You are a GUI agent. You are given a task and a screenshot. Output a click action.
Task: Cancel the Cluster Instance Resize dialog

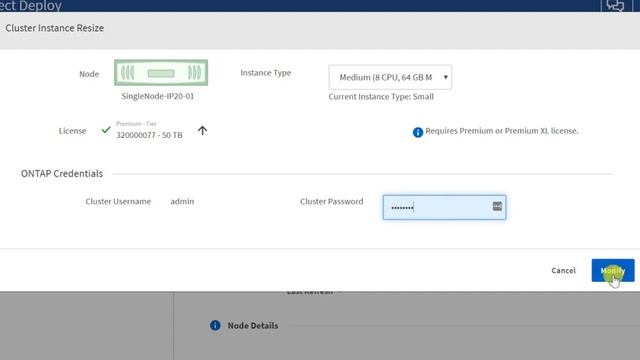[563, 270]
